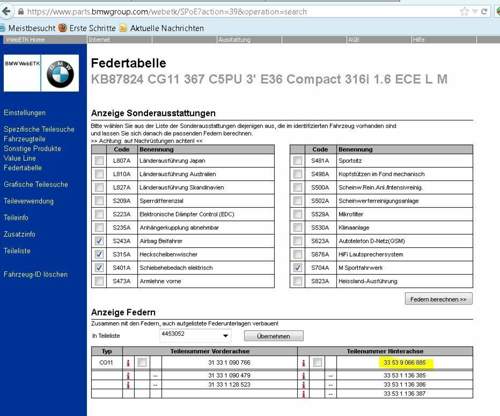
Task: Click the CG11 type cell
Action: click(106, 363)
